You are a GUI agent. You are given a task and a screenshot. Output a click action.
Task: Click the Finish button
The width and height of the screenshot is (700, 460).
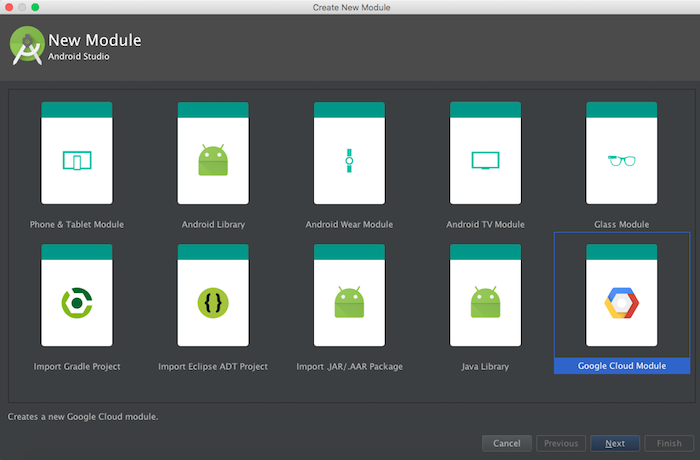click(x=669, y=443)
